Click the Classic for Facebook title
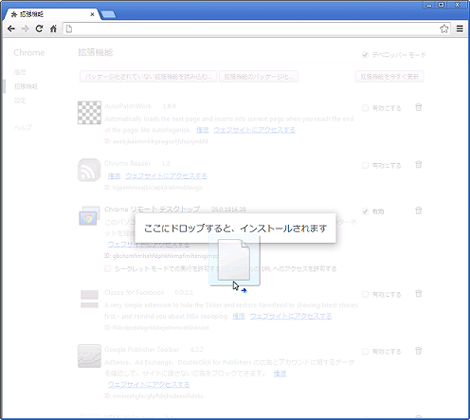 pyautogui.click(x=134, y=292)
